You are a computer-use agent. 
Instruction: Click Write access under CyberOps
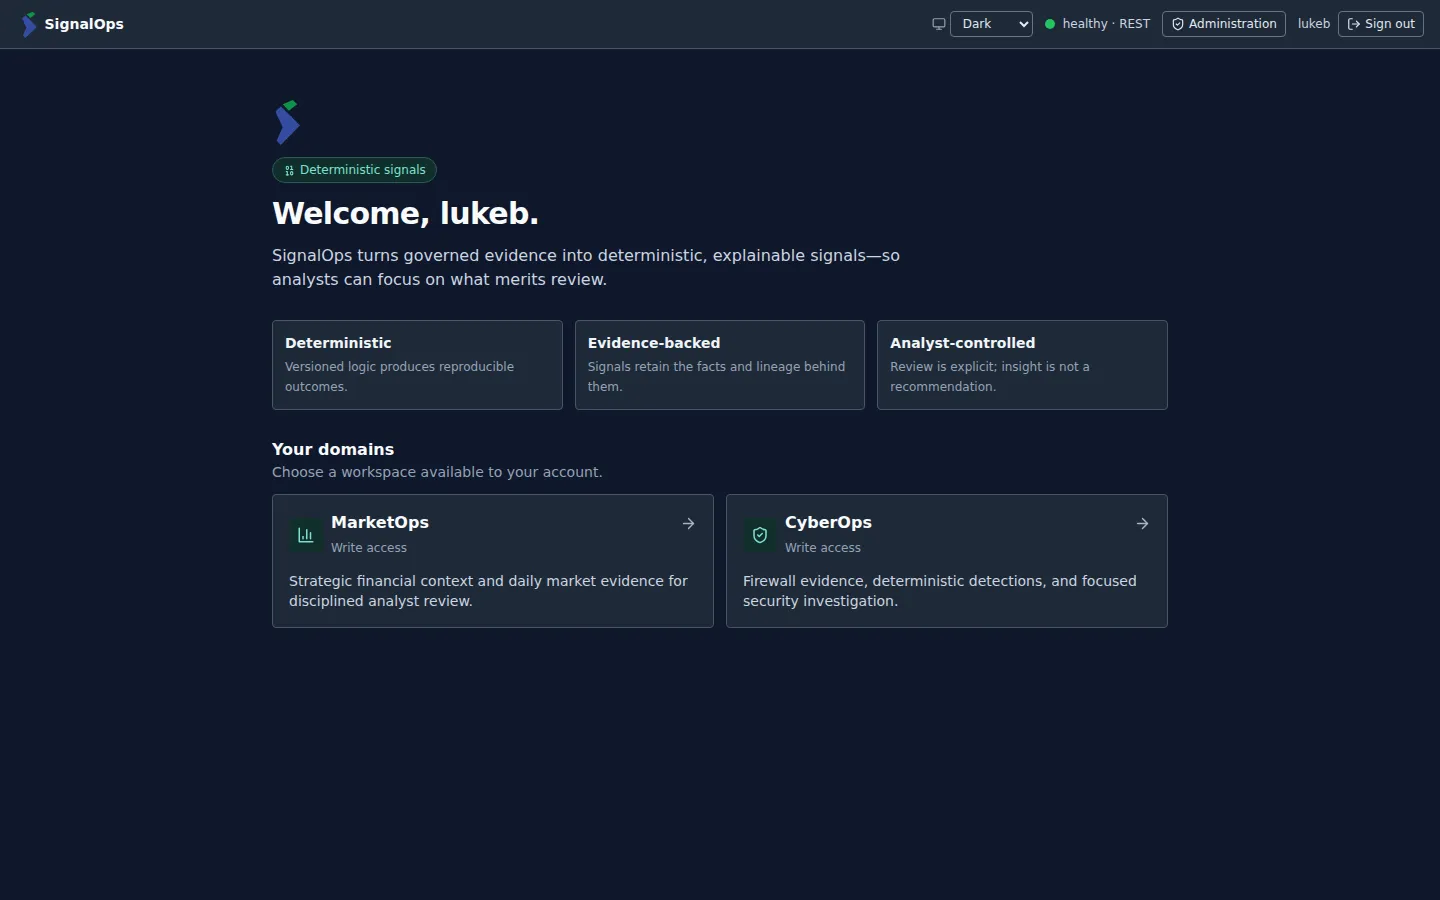pos(823,548)
